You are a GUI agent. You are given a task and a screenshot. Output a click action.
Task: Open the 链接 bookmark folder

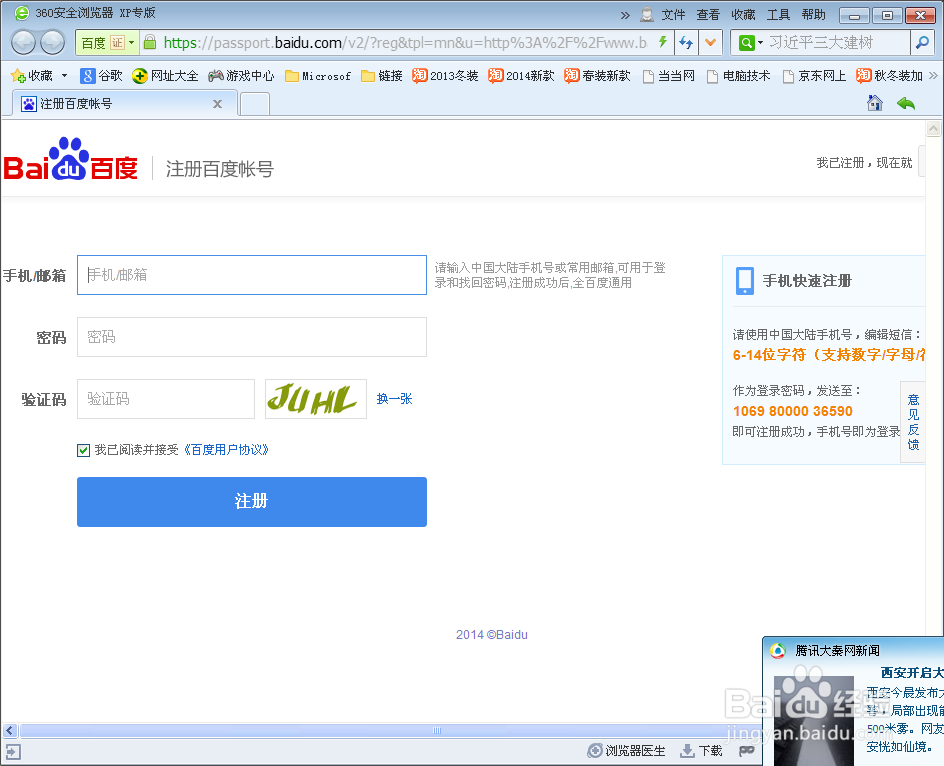click(x=381, y=76)
